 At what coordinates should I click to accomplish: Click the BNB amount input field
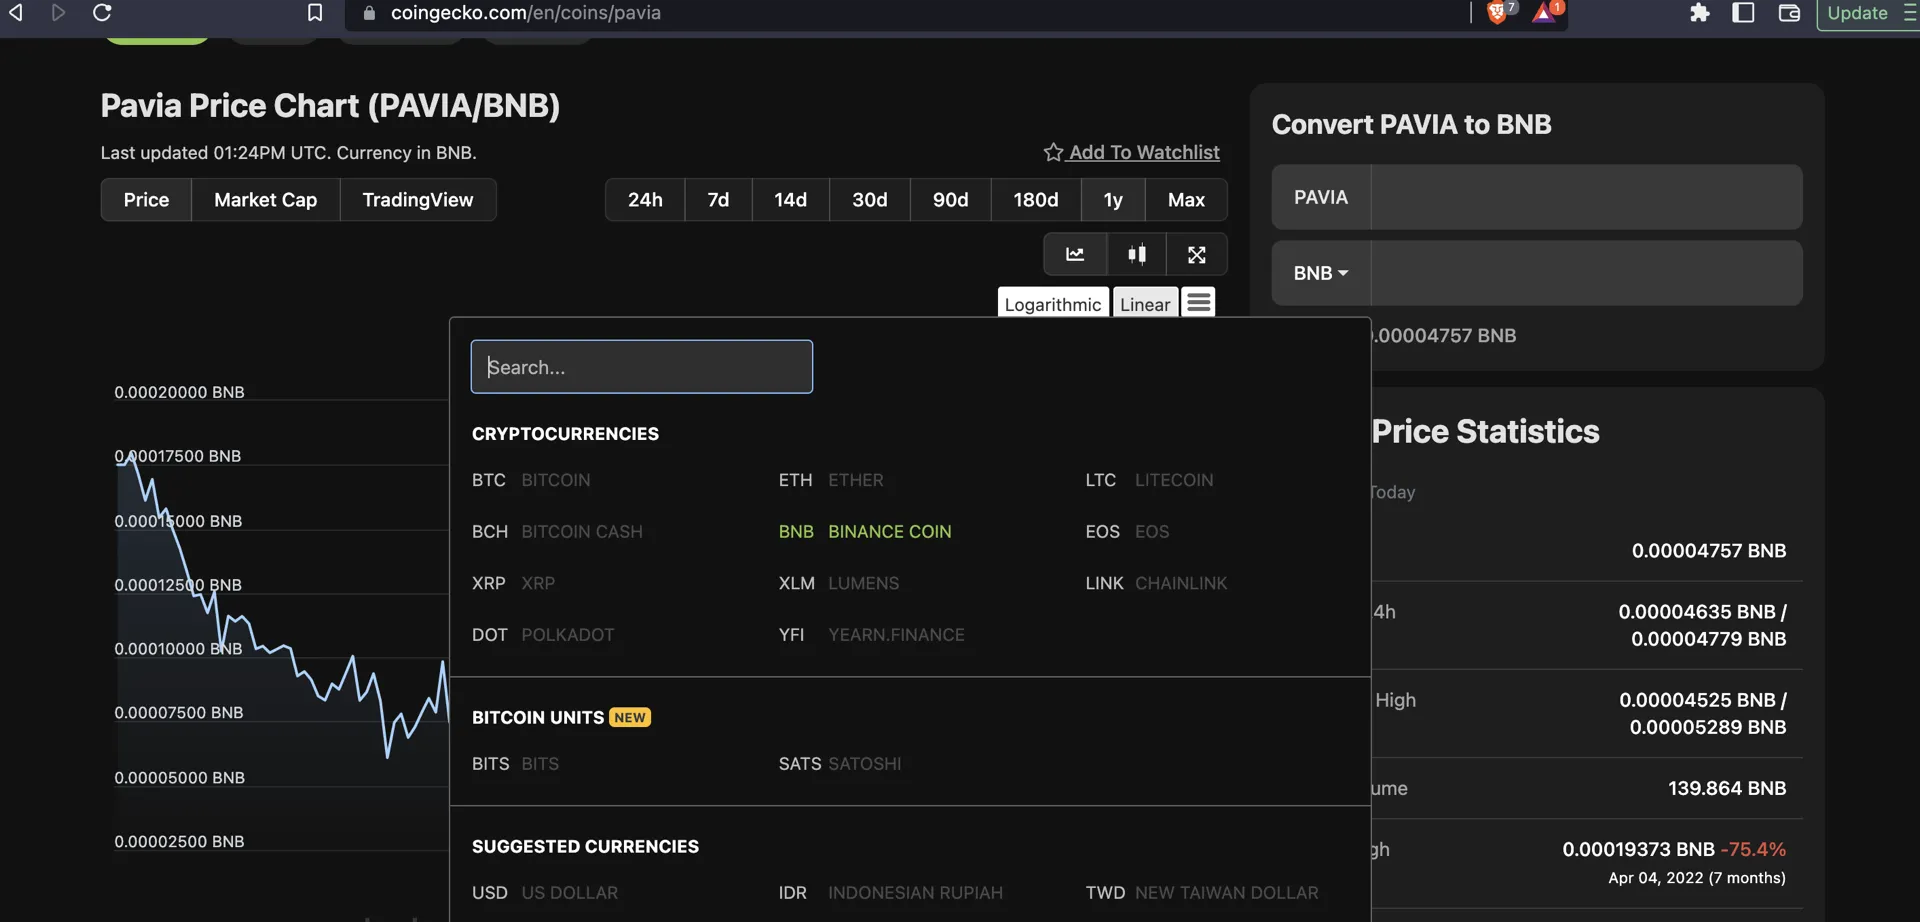(x=1586, y=273)
